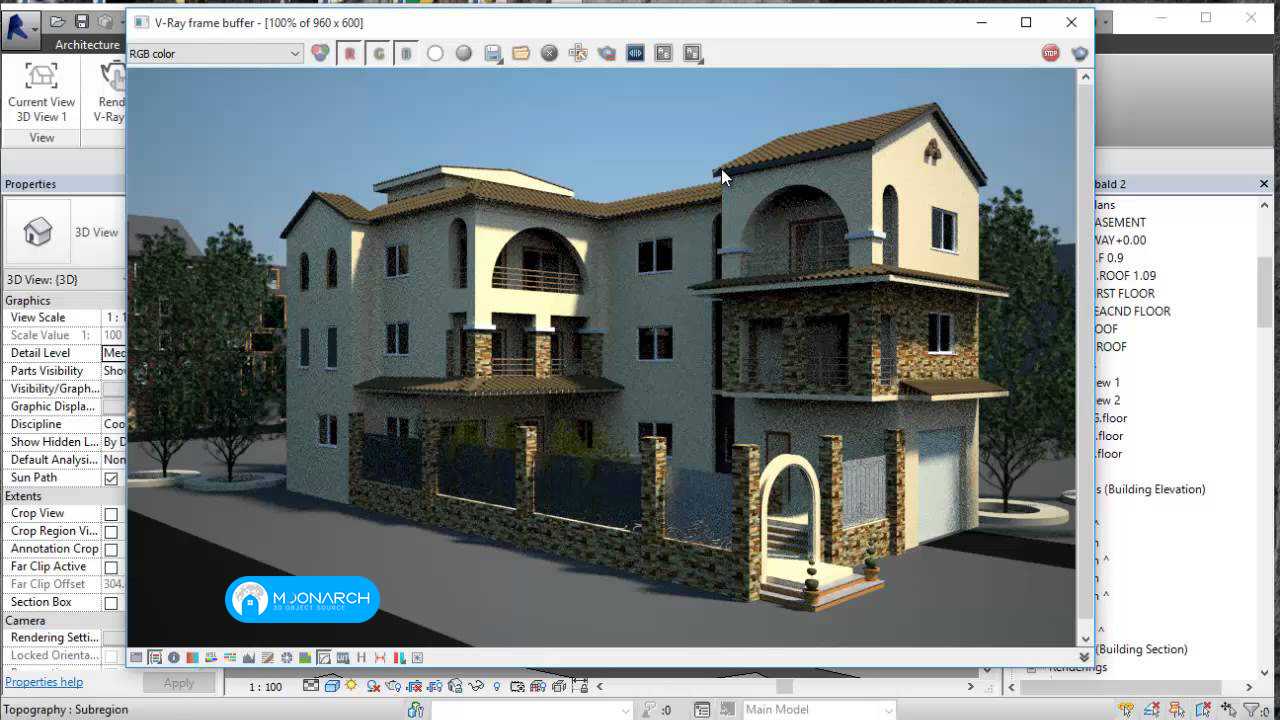This screenshot has height=720, width=1280.
Task: Select SEACND FLOOR view in Project Browser
Action: coord(1133,311)
